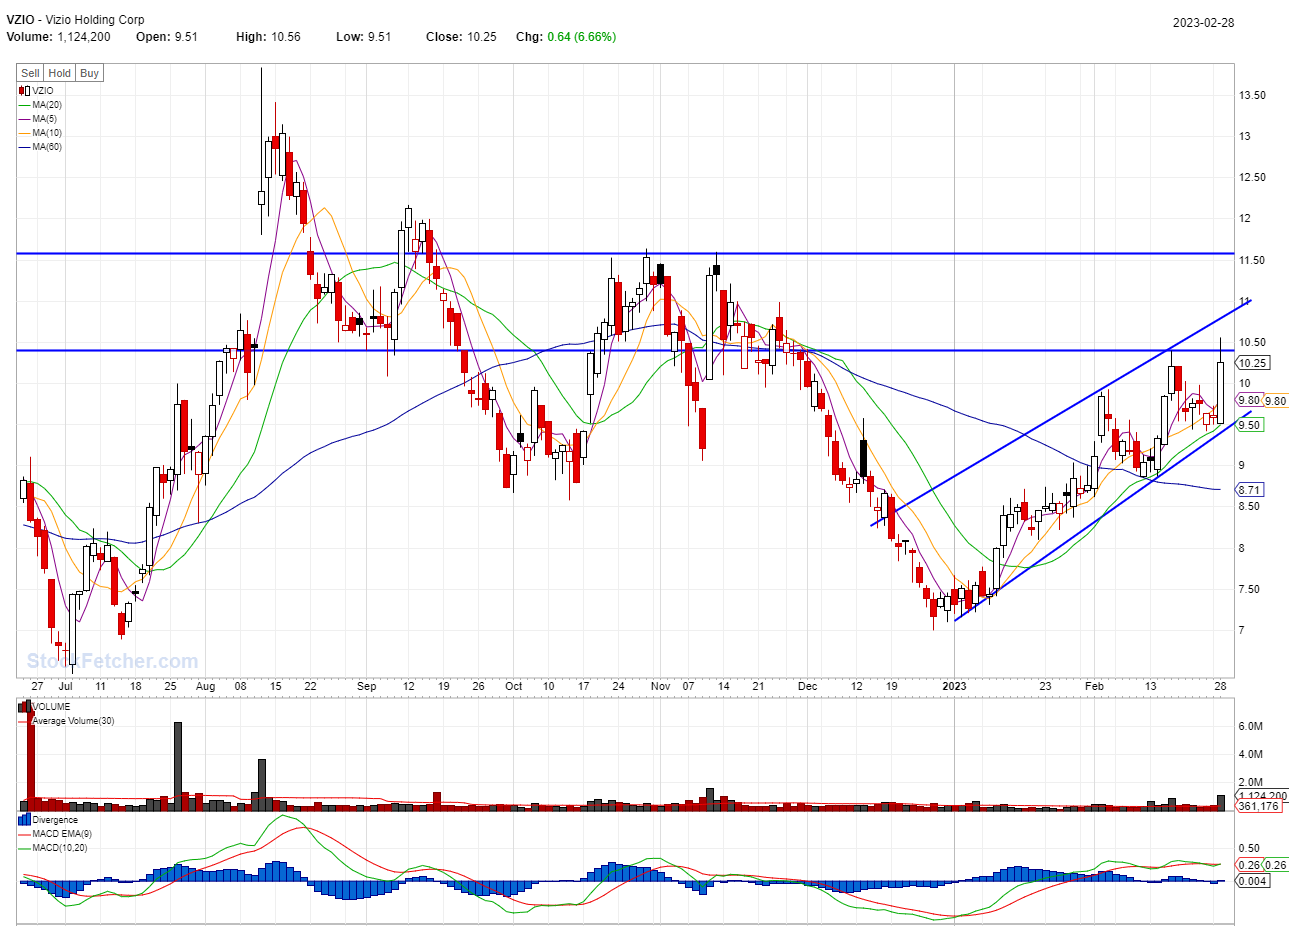Click the Dec date axis label
The image size is (1289, 926).
click(x=807, y=686)
